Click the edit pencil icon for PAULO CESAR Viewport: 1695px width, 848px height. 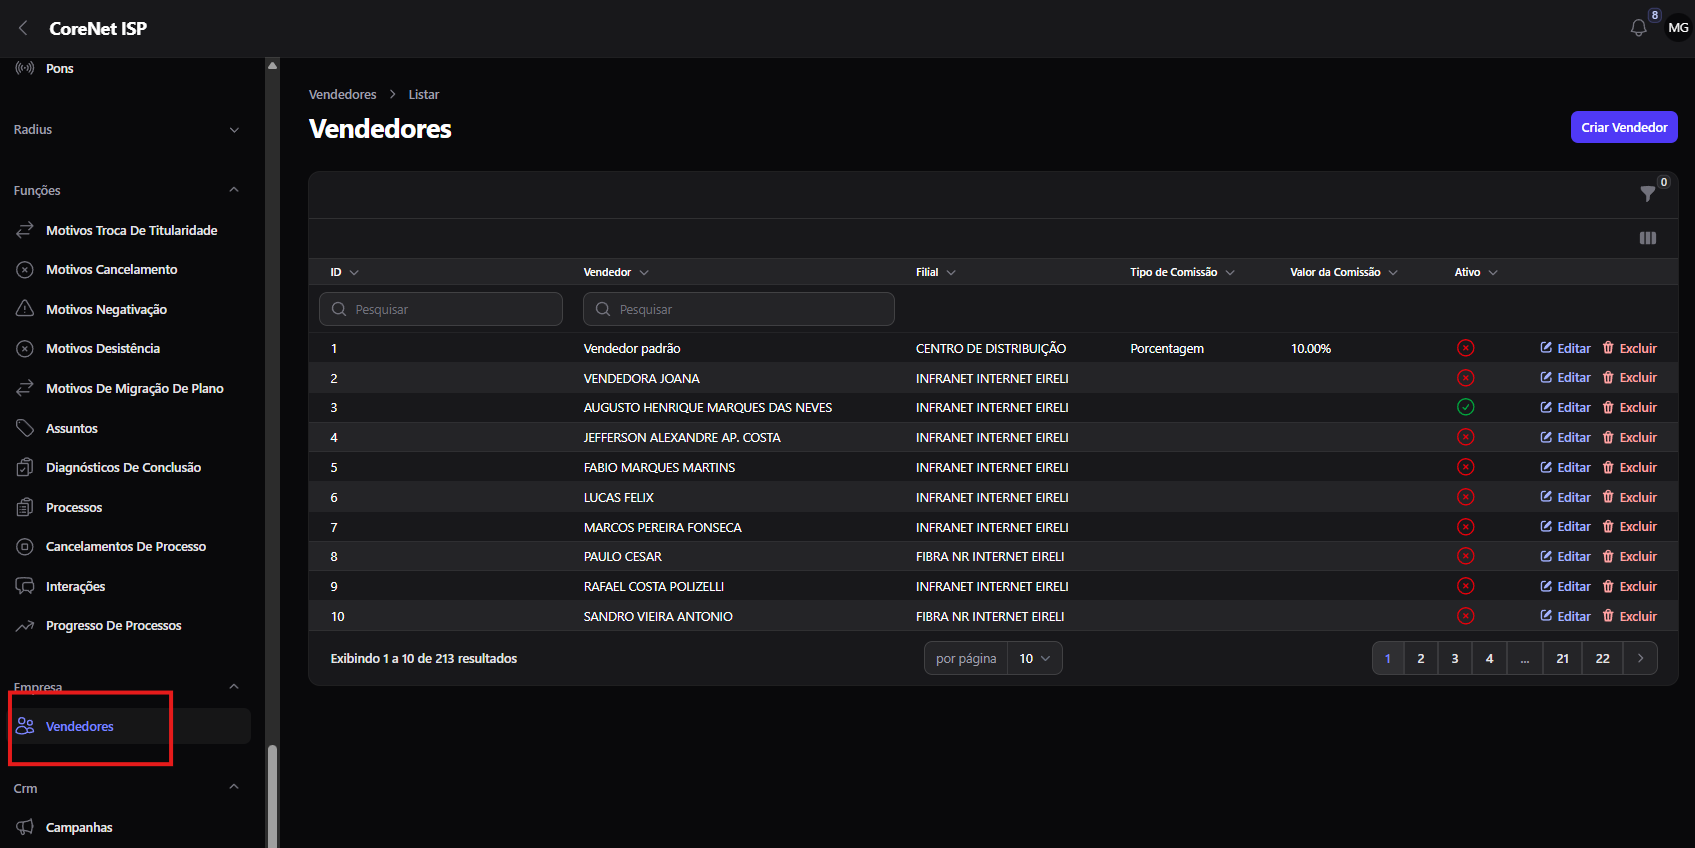[x=1546, y=556]
